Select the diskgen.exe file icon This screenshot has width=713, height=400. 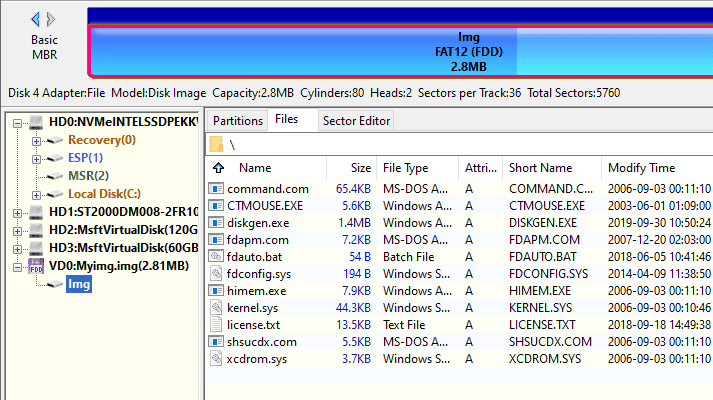pyautogui.click(x=217, y=223)
